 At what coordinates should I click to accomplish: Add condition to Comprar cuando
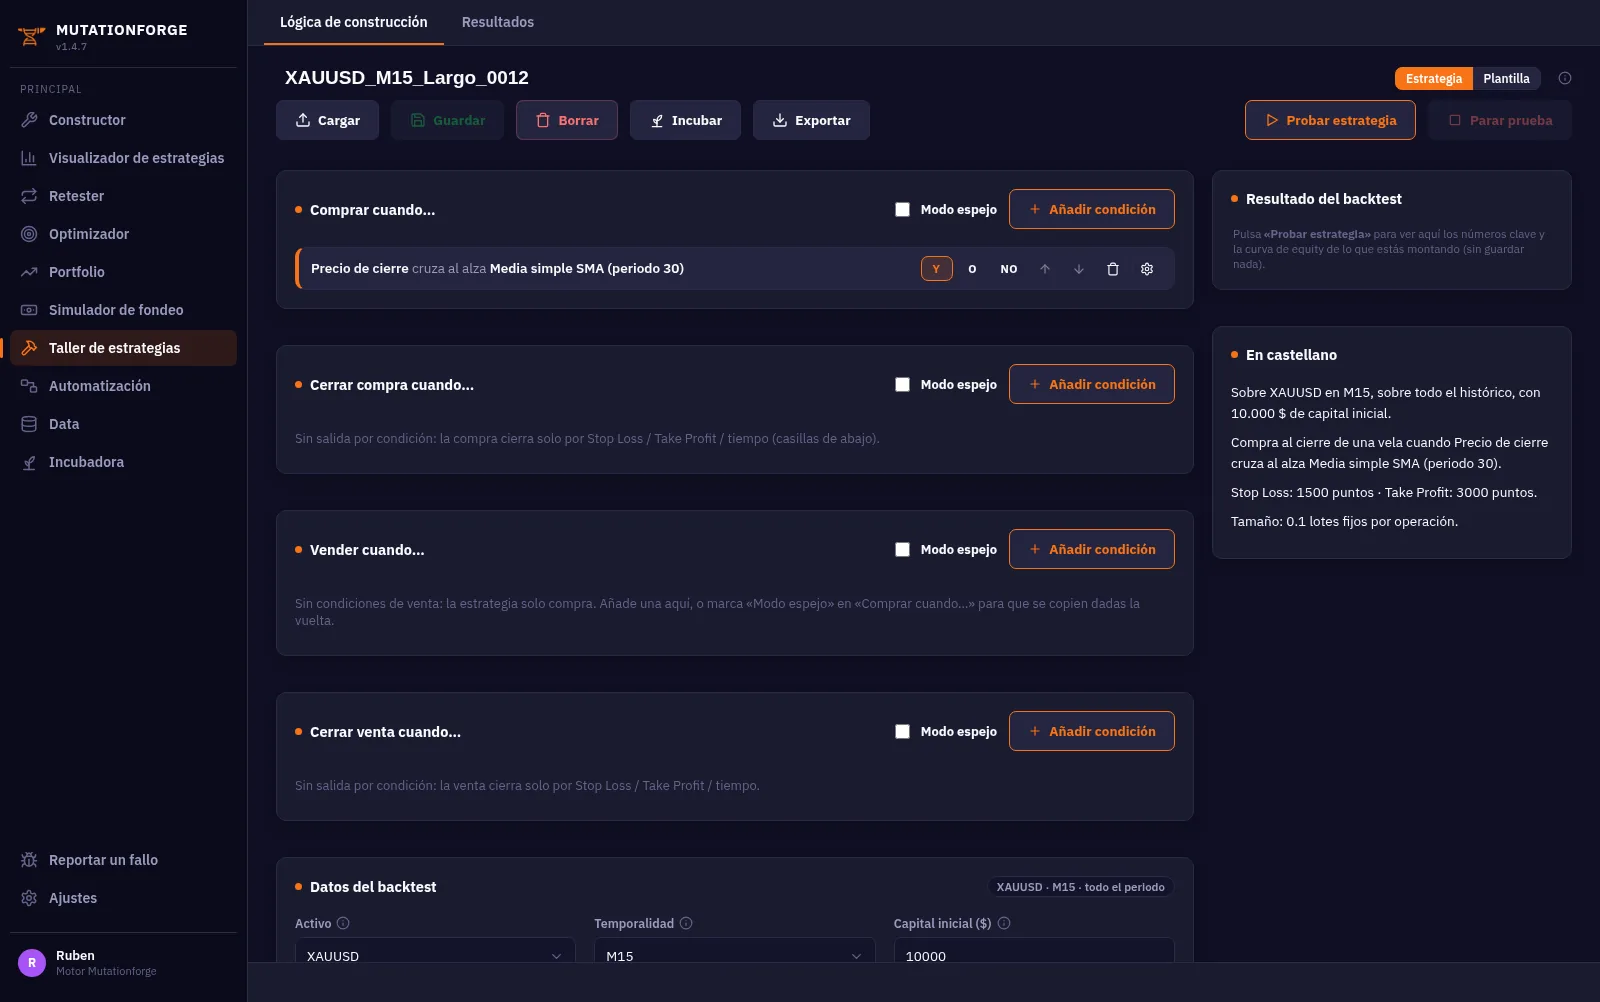tap(1092, 209)
